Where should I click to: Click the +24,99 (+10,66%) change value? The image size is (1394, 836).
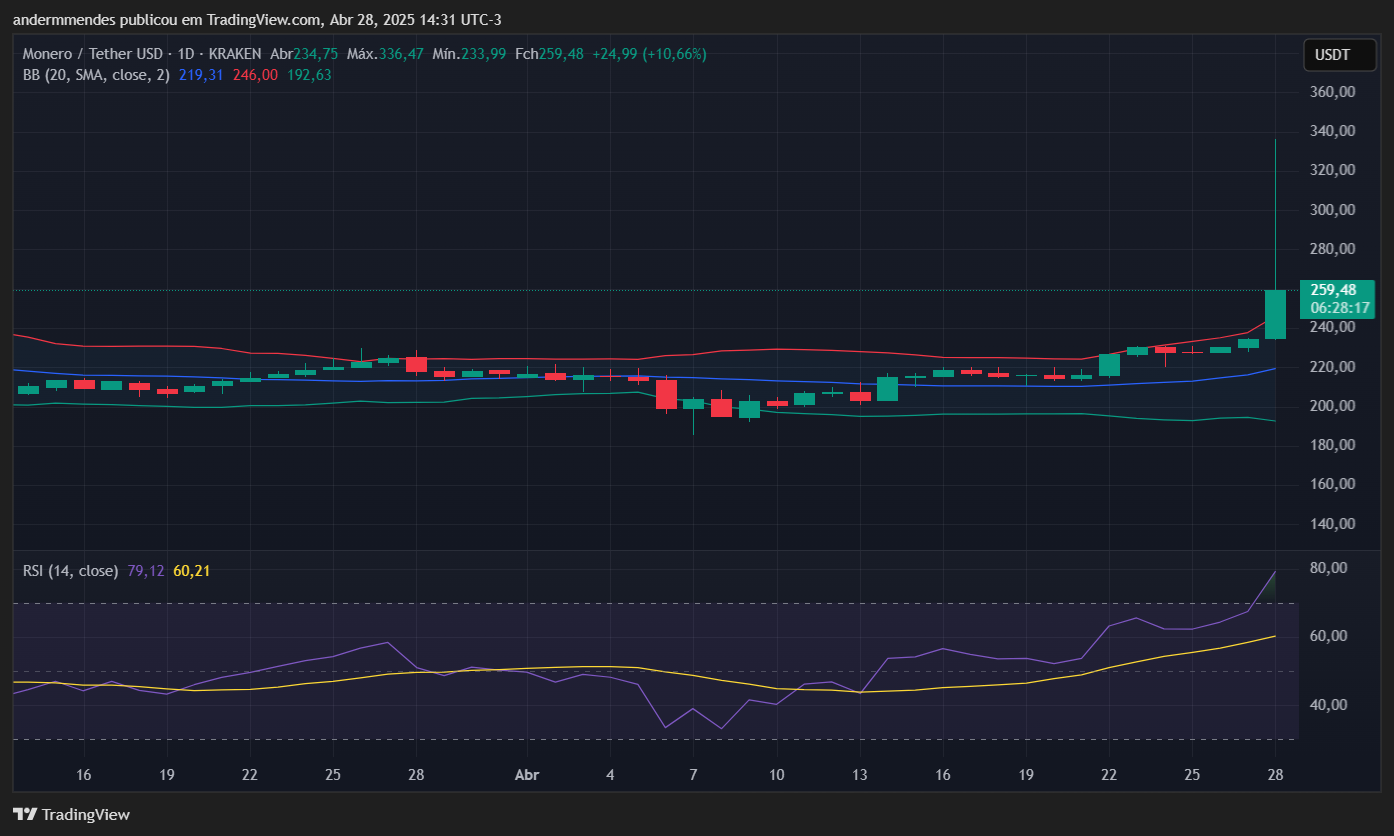[x=649, y=54]
